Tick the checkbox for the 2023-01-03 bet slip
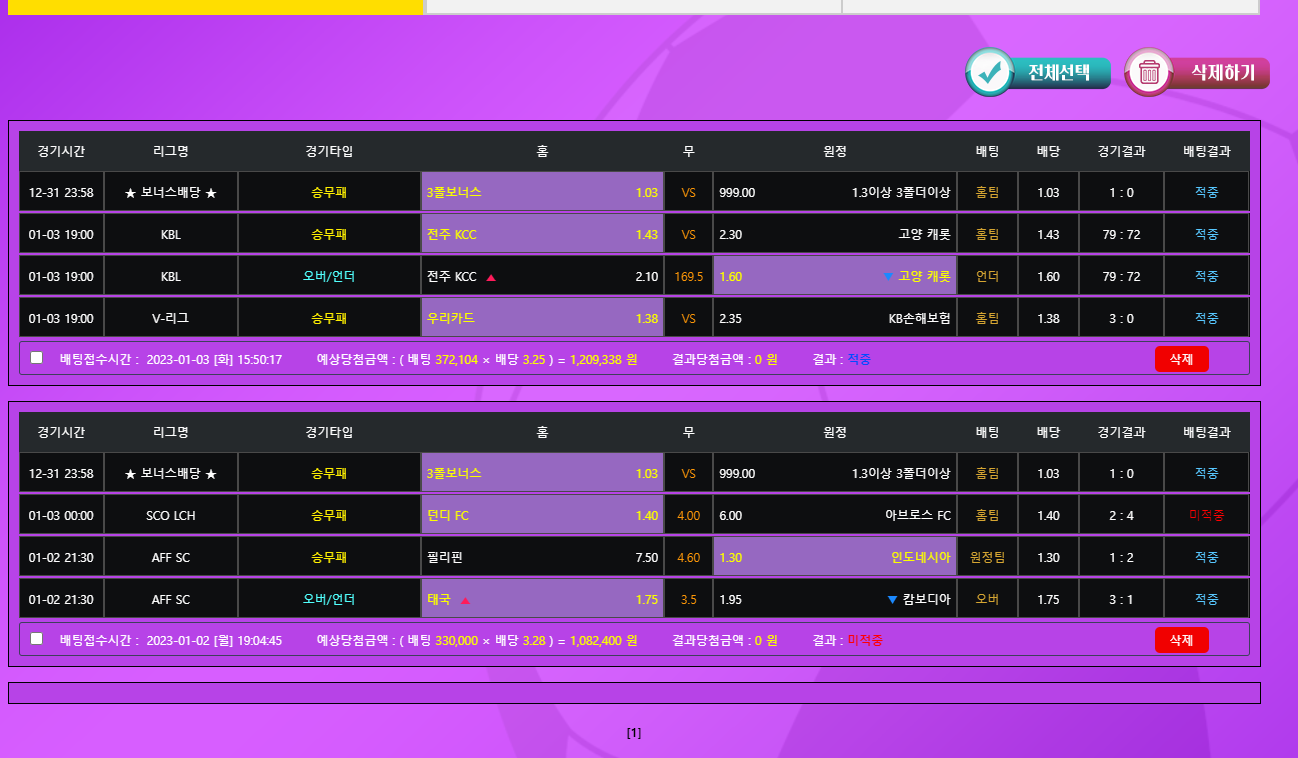The image size is (1298, 758). [x=37, y=358]
